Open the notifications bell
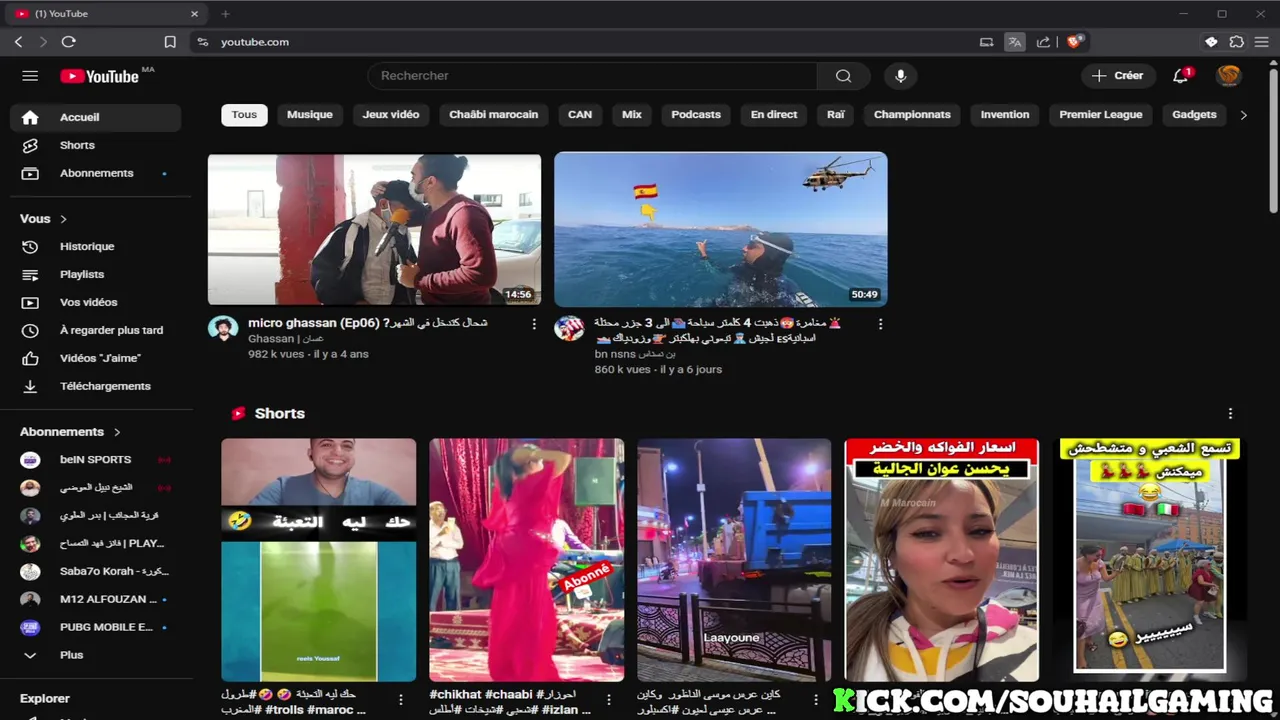Image resolution: width=1280 pixels, height=720 pixels. (1180, 76)
